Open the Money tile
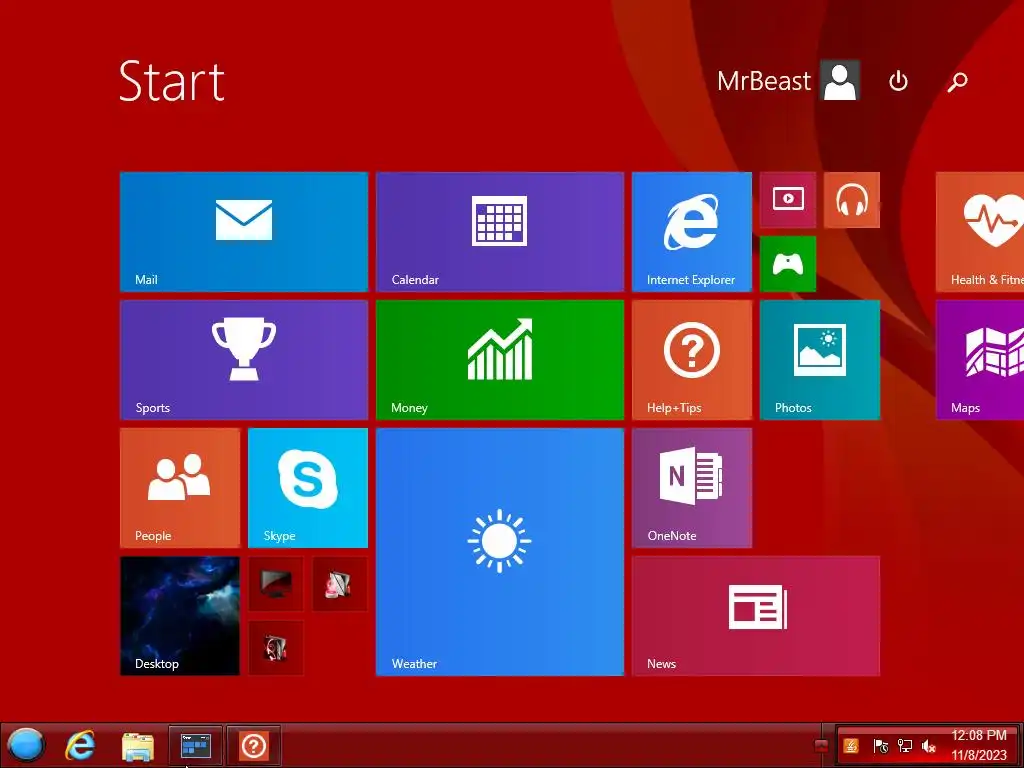The width and height of the screenshot is (1024, 768). [500, 360]
